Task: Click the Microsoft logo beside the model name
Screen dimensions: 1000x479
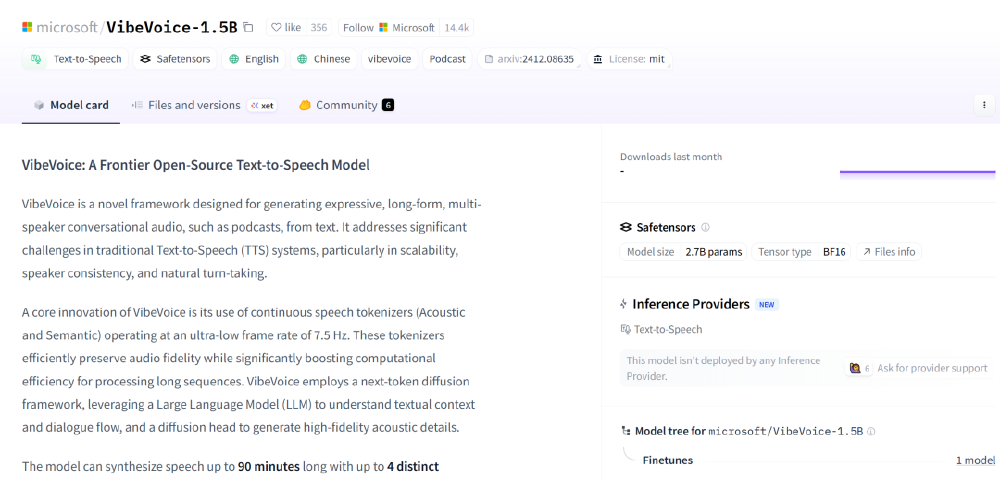Action: coord(29,28)
